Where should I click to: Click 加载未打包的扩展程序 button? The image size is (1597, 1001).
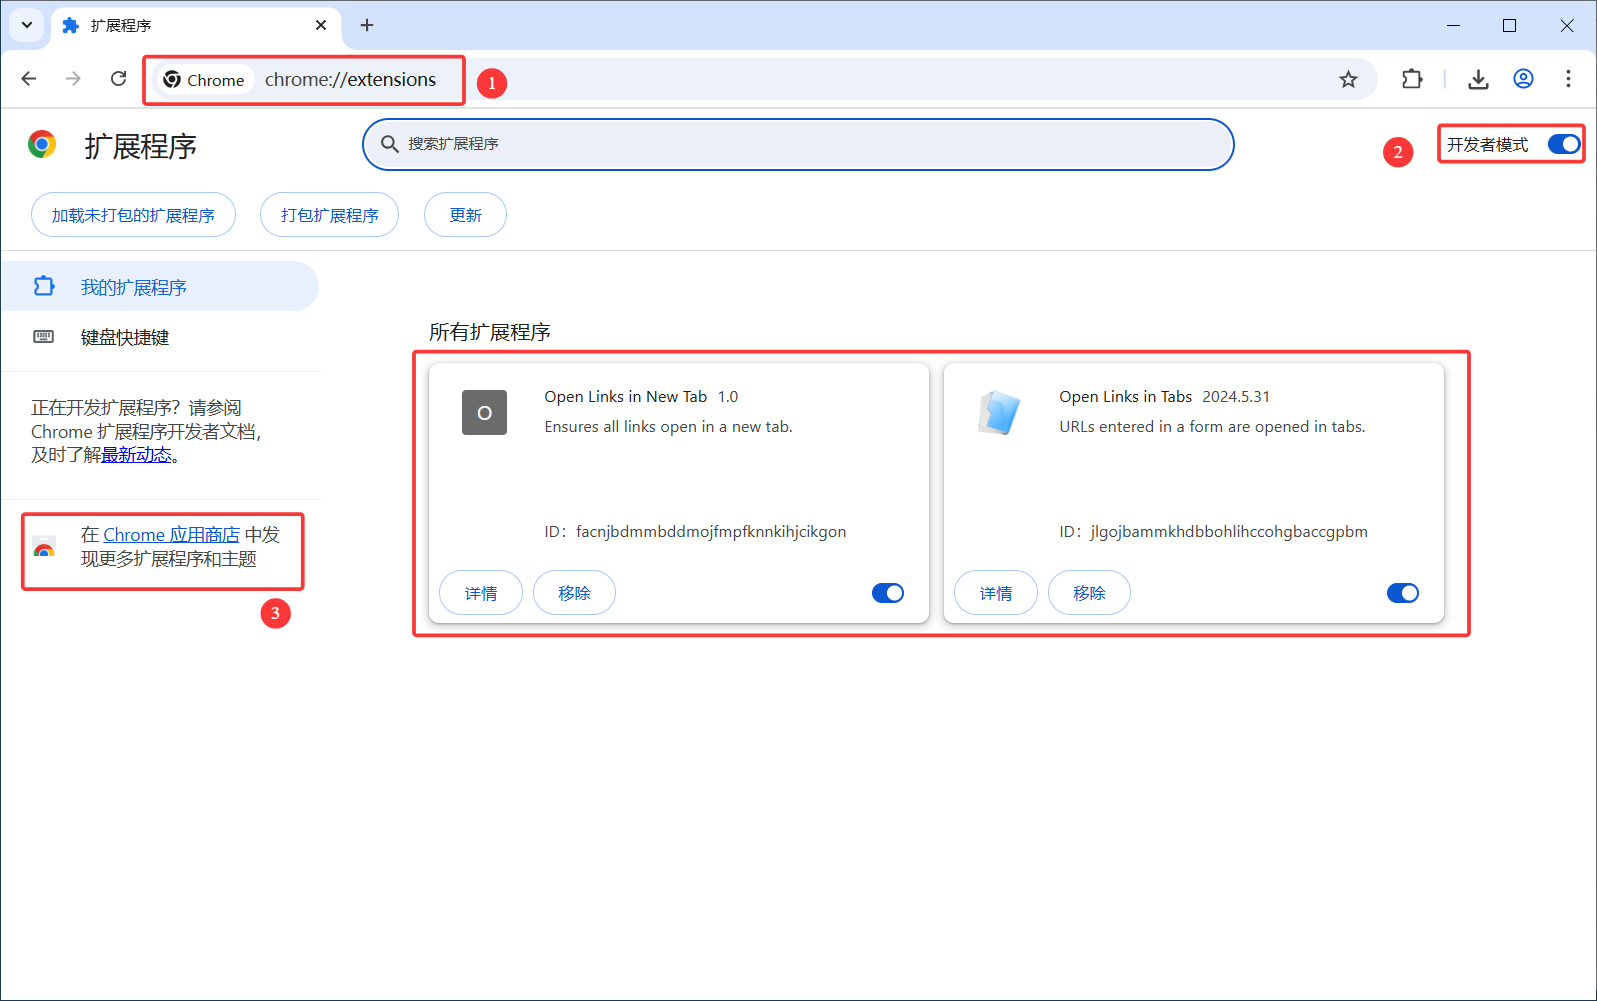click(133, 215)
